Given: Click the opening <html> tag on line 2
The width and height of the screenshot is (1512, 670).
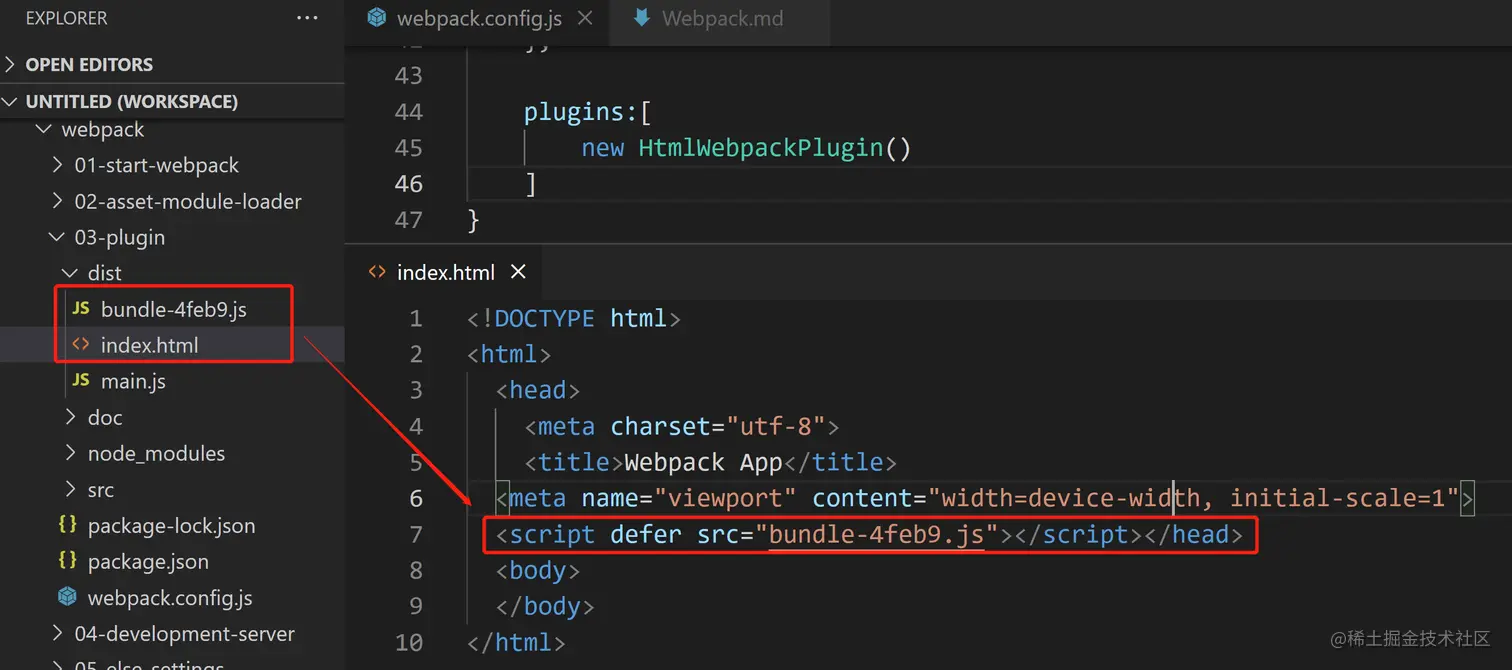Looking at the screenshot, I should coord(509,354).
